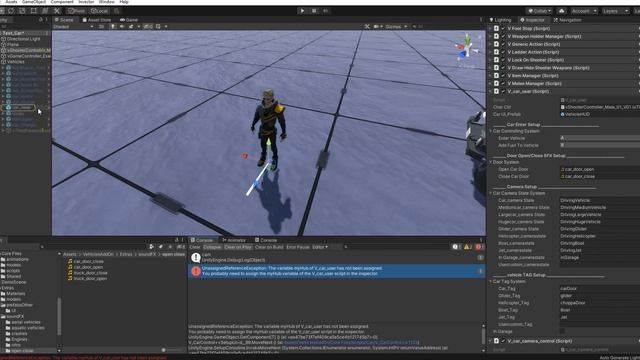Enable or disable V Foot Step script checkbox

tap(503, 29)
